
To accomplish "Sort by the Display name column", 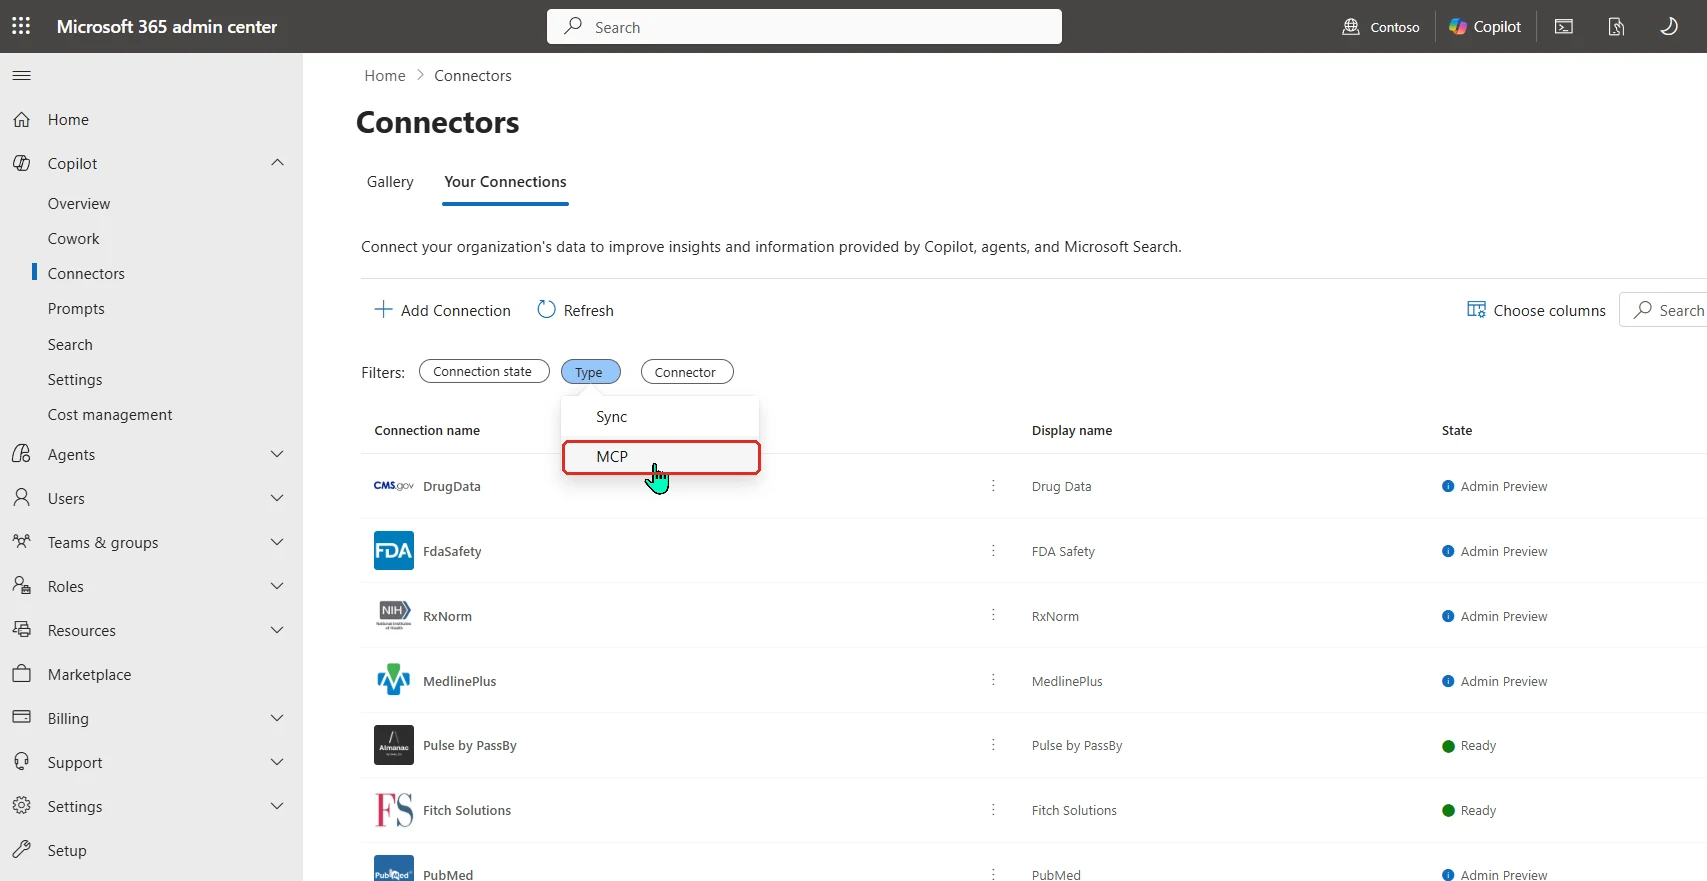I will tap(1072, 431).
